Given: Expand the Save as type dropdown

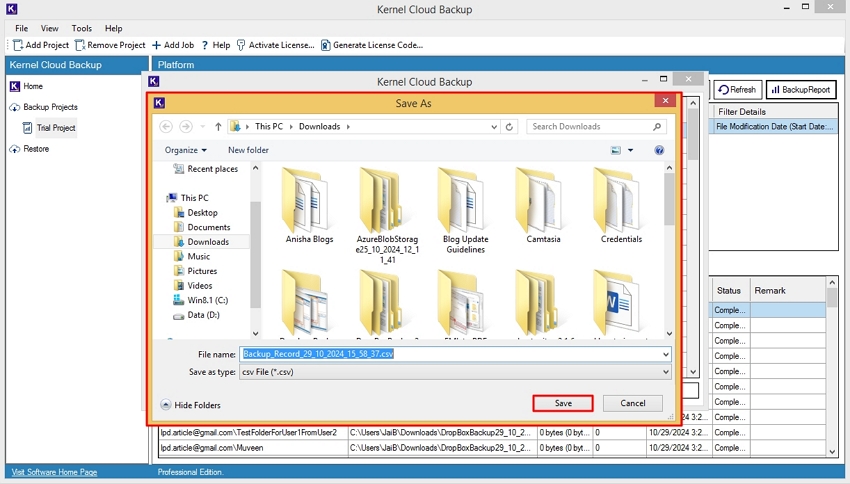Looking at the screenshot, I should point(666,372).
